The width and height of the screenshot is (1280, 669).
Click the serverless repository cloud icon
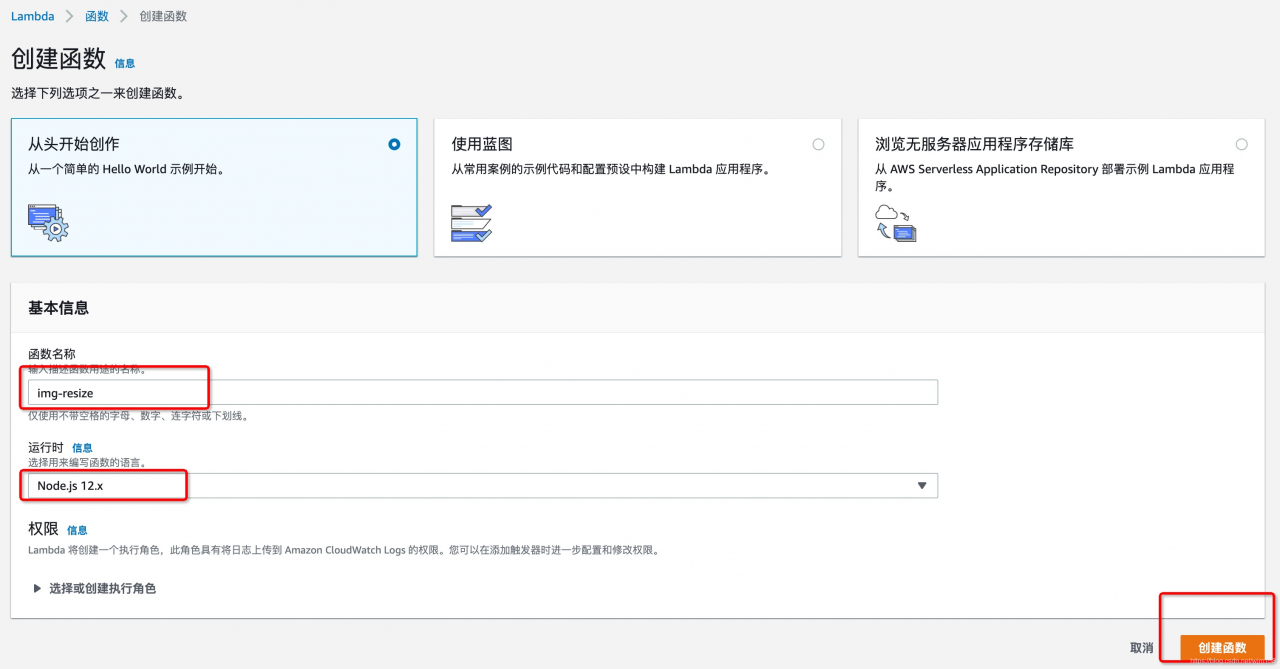[x=895, y=222]
